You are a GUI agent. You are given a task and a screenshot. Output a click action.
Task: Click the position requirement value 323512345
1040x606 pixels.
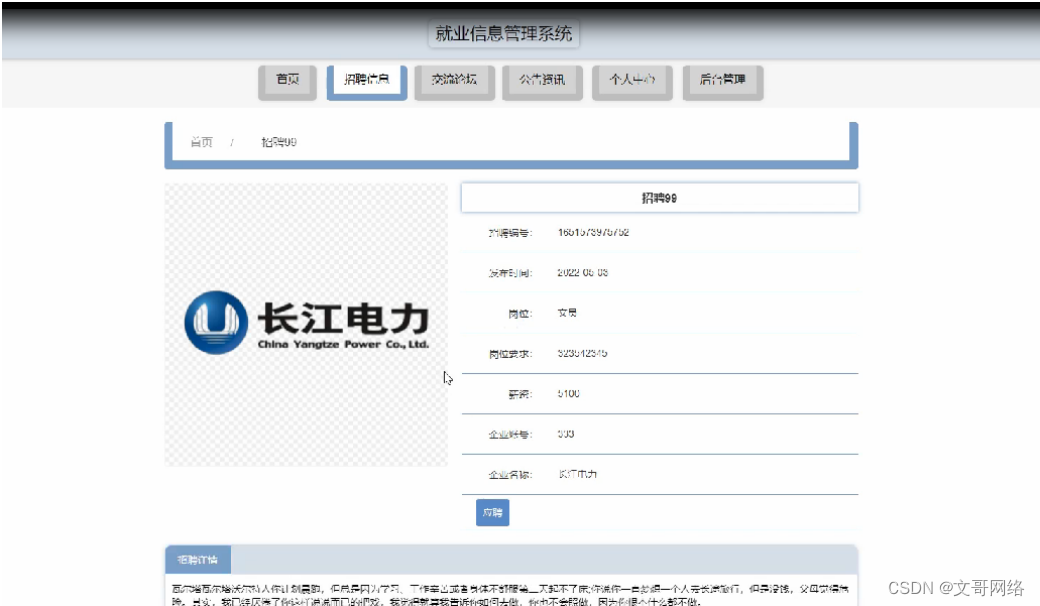[582, 353]
